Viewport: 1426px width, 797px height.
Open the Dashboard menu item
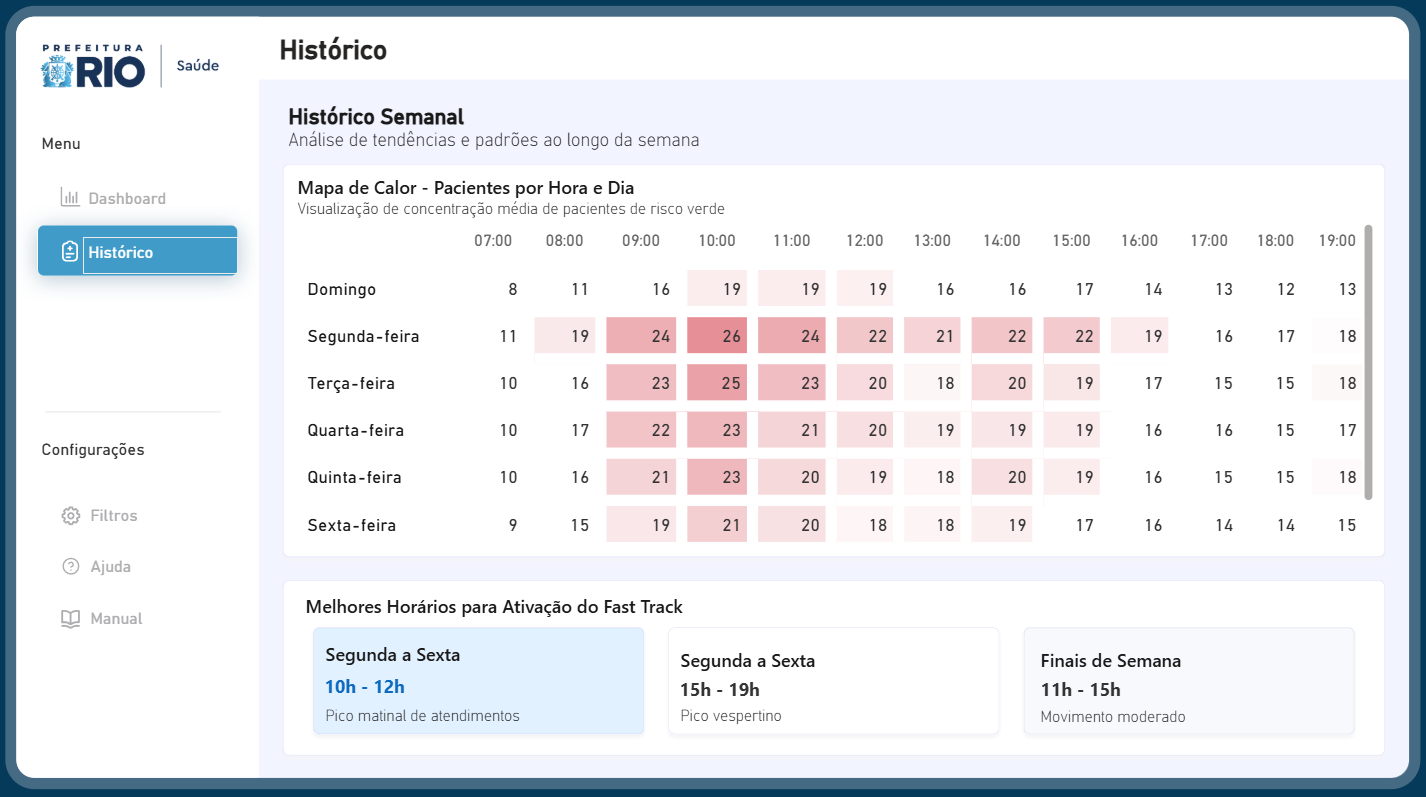point(127,198)
